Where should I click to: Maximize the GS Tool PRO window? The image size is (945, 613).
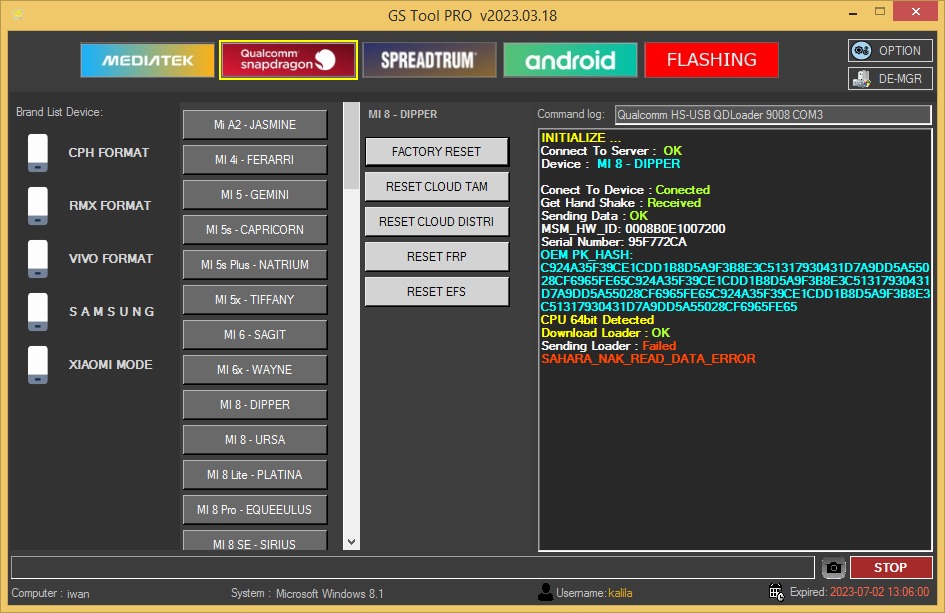point(880,12)
